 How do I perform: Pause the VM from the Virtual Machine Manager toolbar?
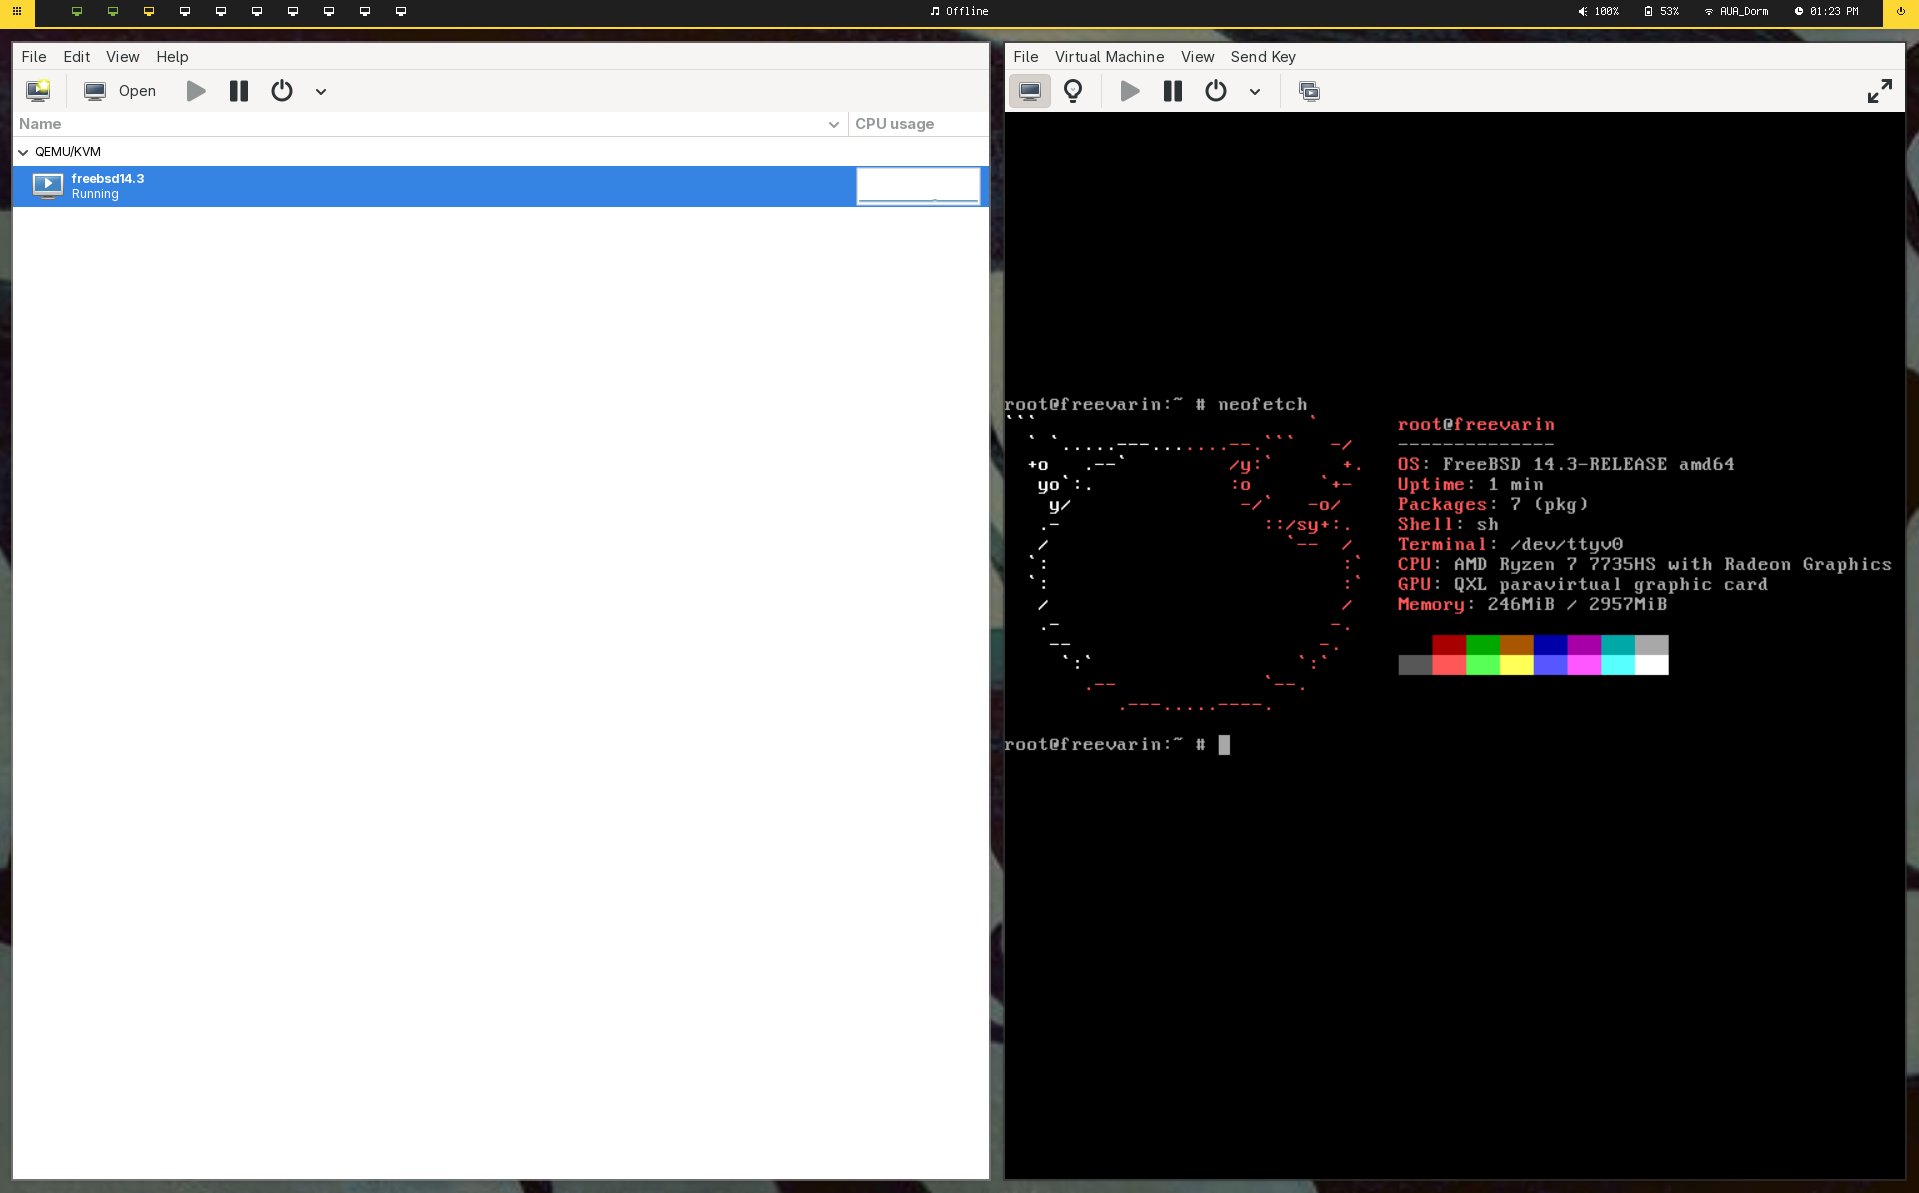coord(238,91)
